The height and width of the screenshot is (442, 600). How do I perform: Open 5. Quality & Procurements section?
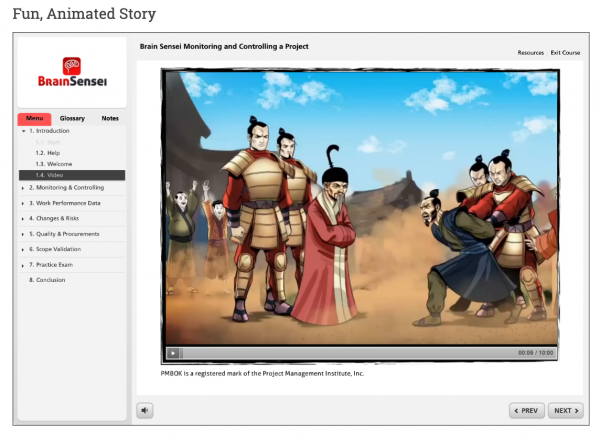tap(64, 234)
